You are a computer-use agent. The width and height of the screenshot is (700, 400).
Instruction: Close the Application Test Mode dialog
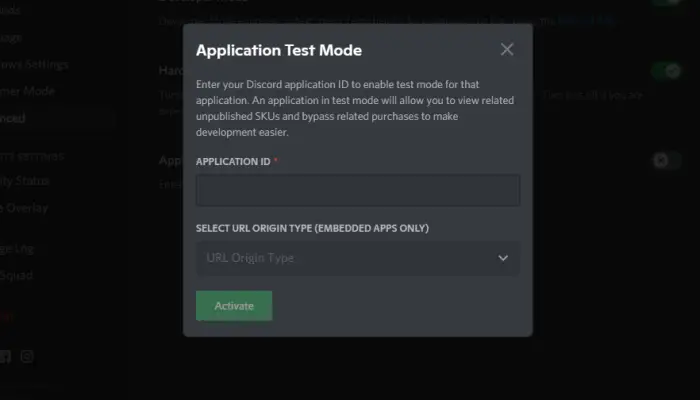pos(507,49)
